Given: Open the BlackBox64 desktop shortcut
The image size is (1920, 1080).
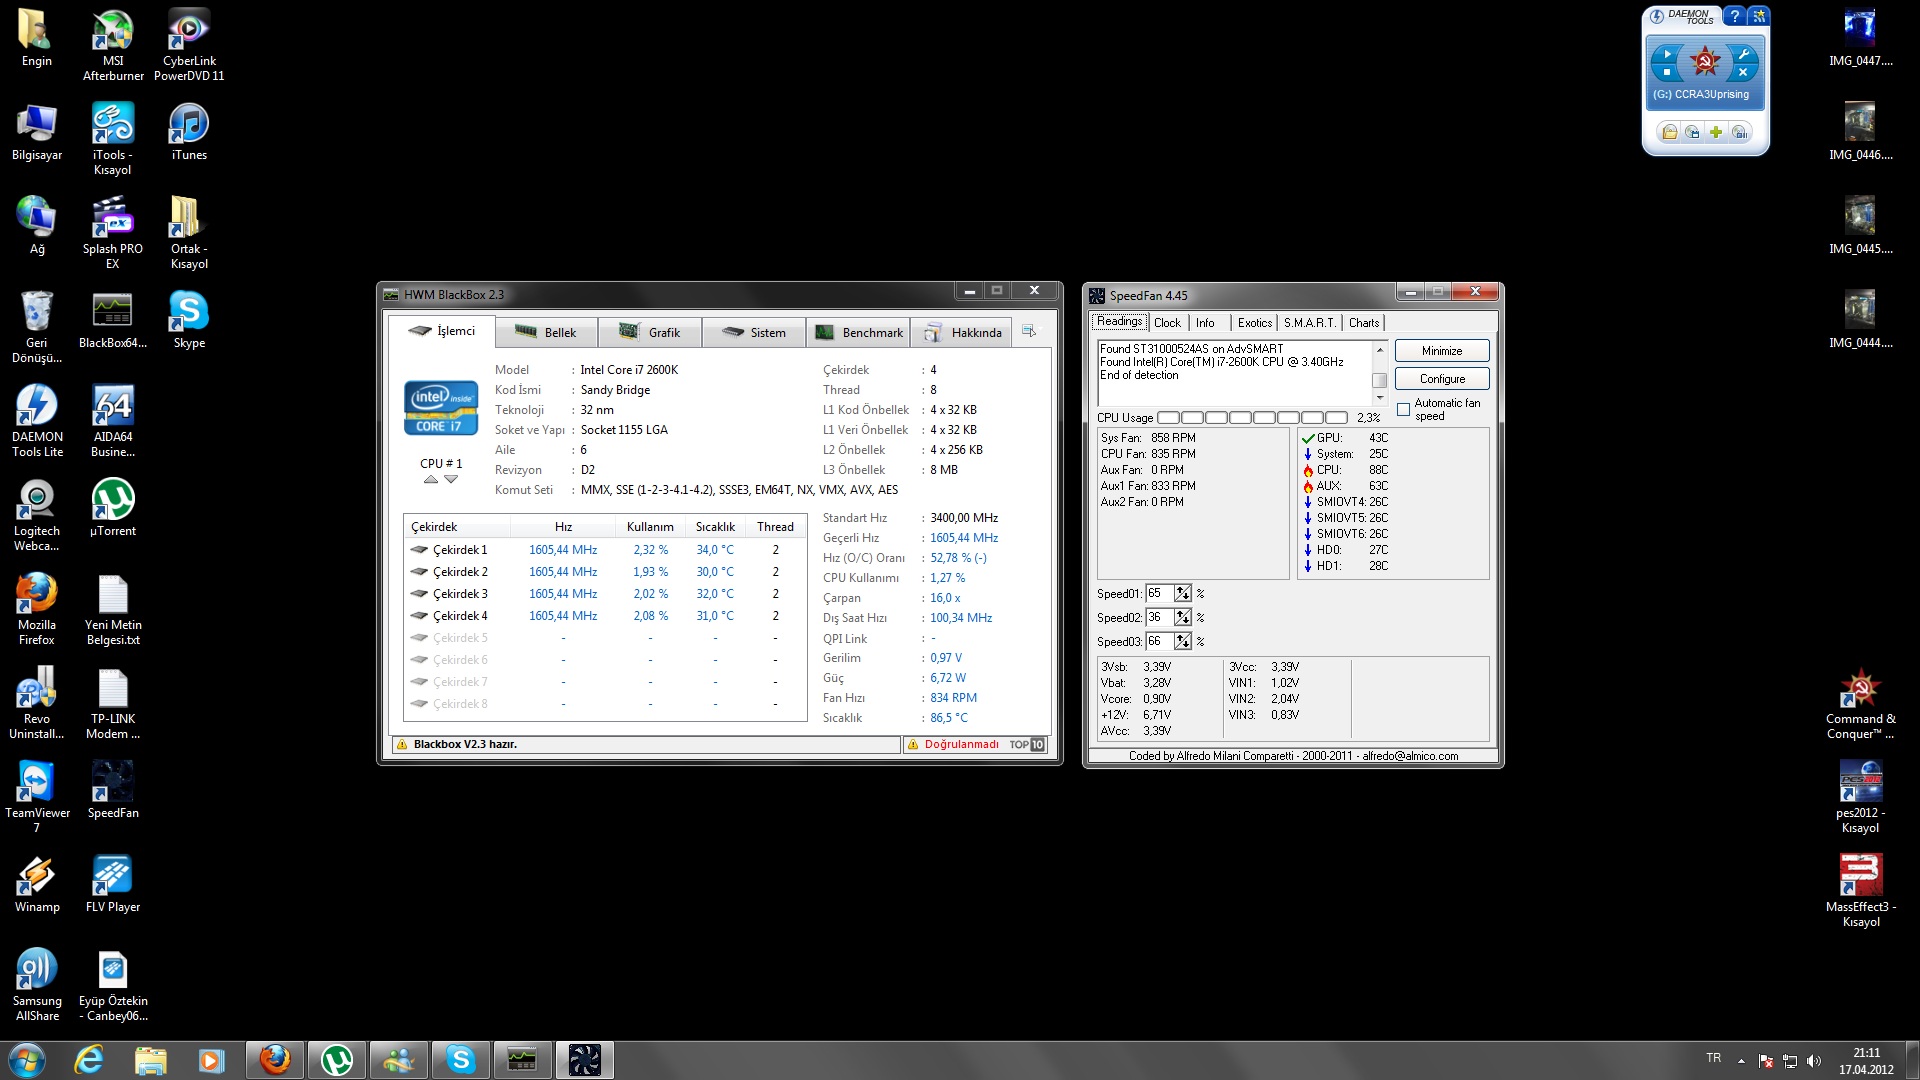Looking at the screenshot, I should pyautogui.click(x=113, y=320).
